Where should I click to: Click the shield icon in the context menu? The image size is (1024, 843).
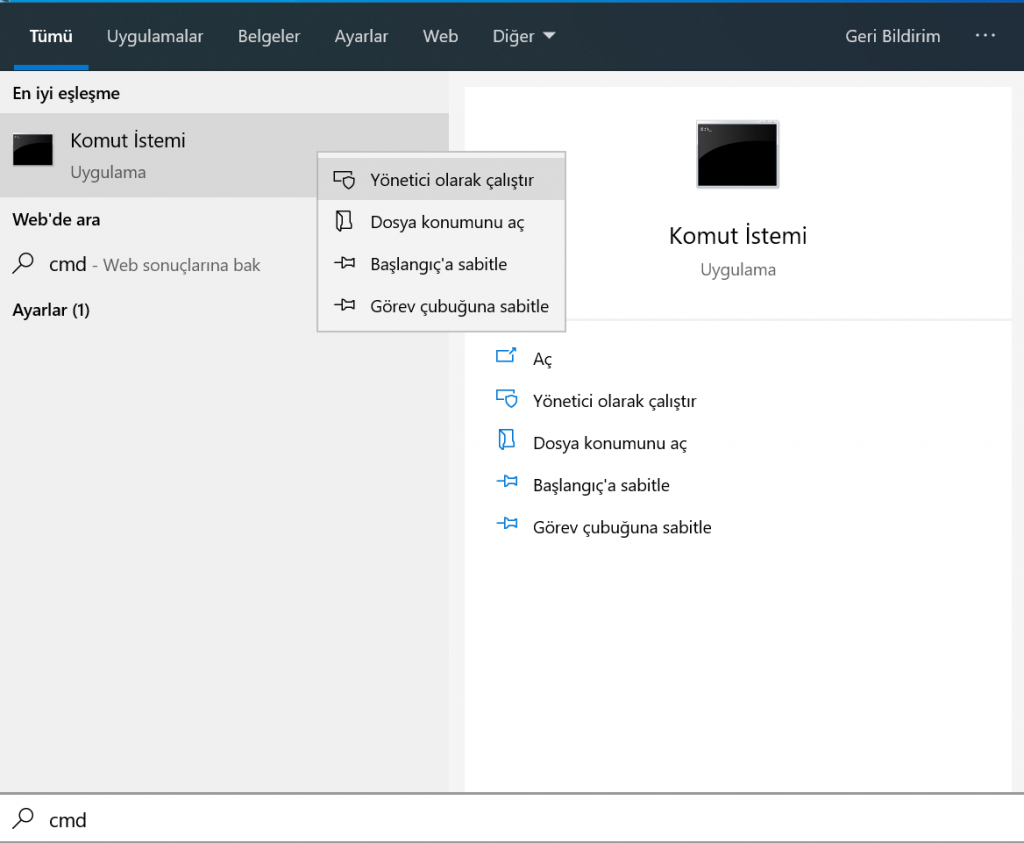(344, 181)
